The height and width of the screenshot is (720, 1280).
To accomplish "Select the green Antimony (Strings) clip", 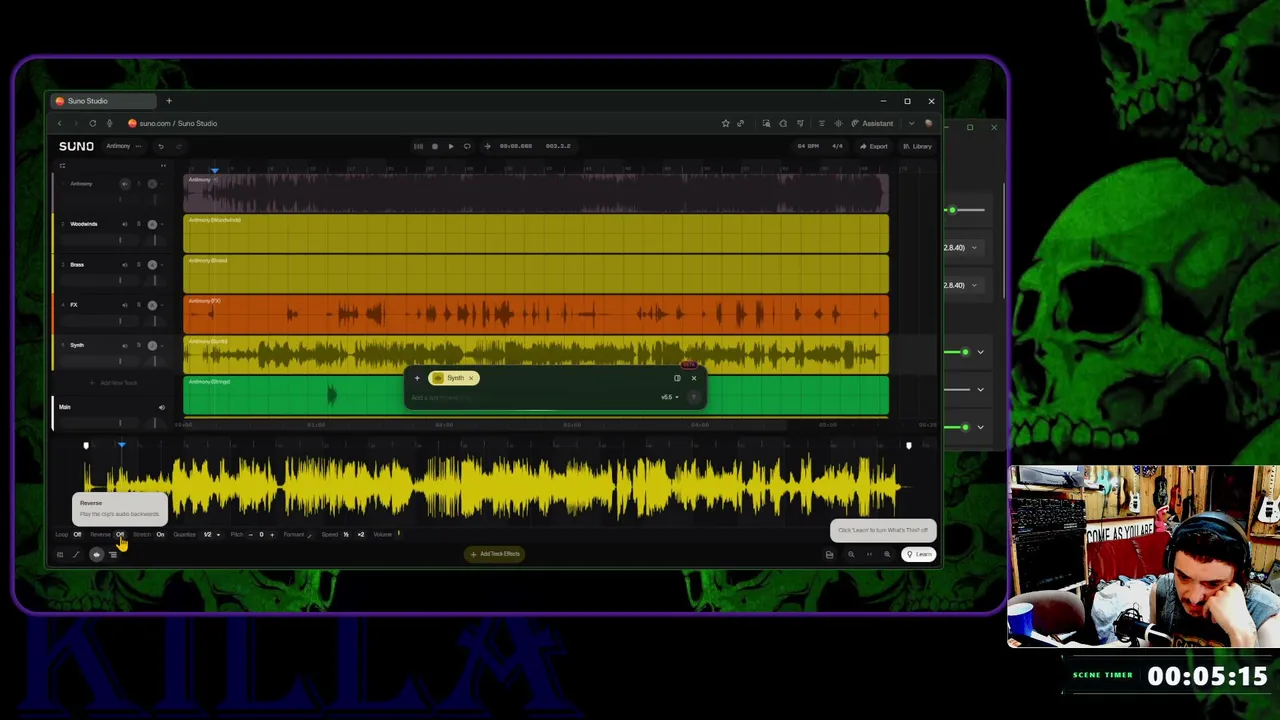I will pos(295,395).
